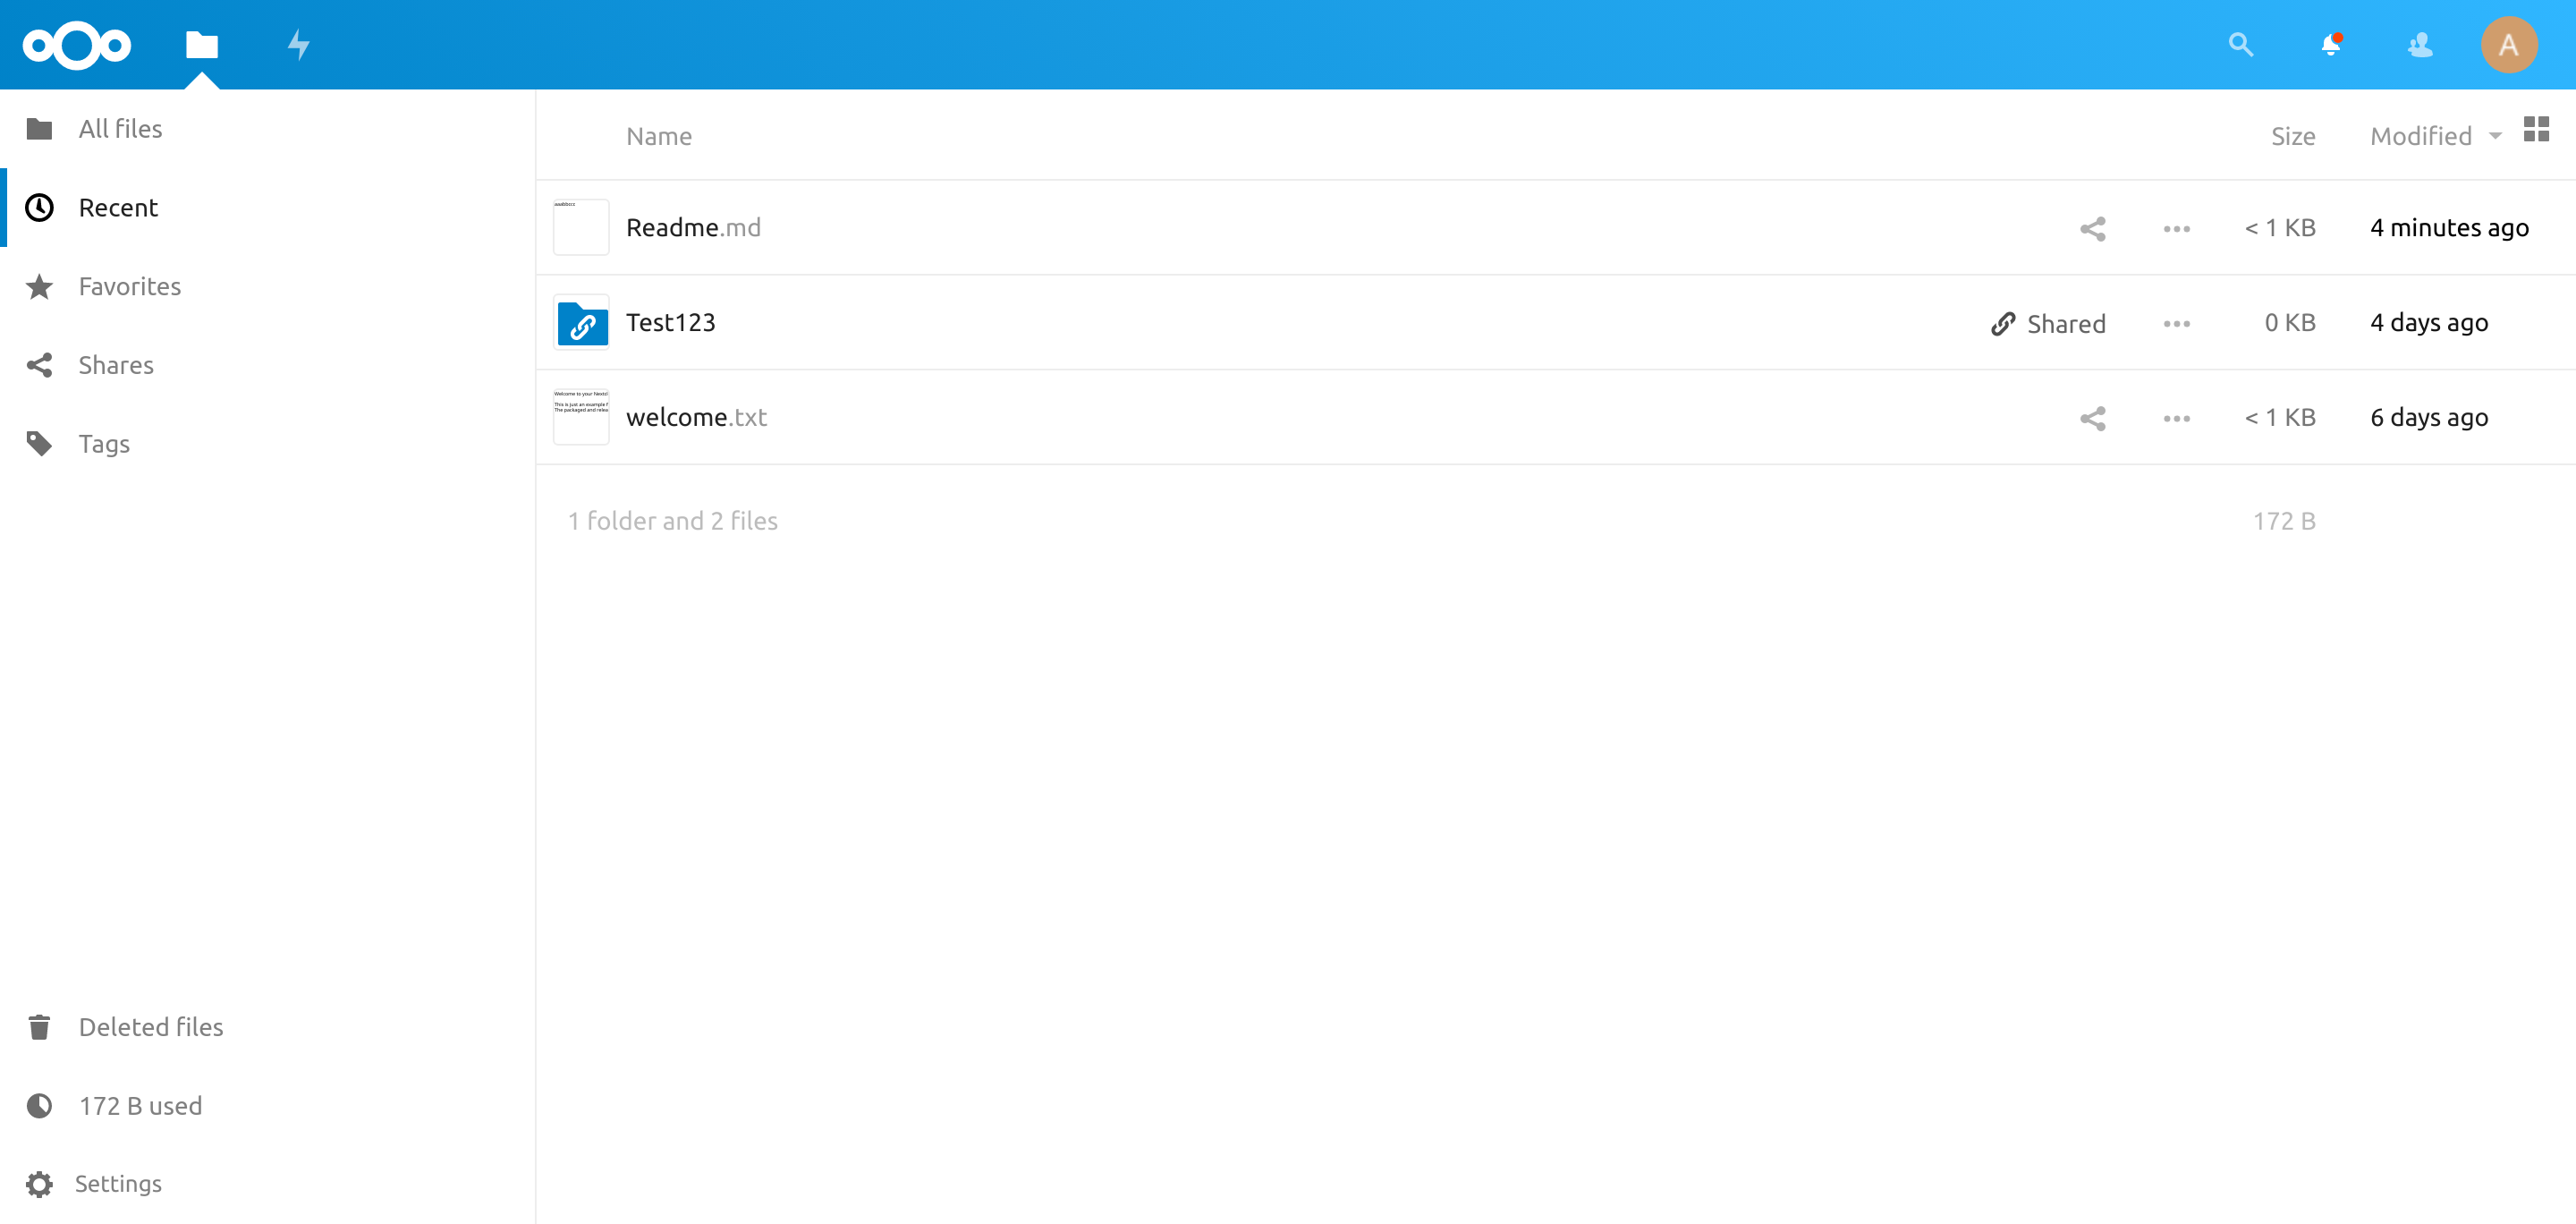Open the Activity app via lightning icon
Screen dimensions: 2576x1224
click(297, 44)
